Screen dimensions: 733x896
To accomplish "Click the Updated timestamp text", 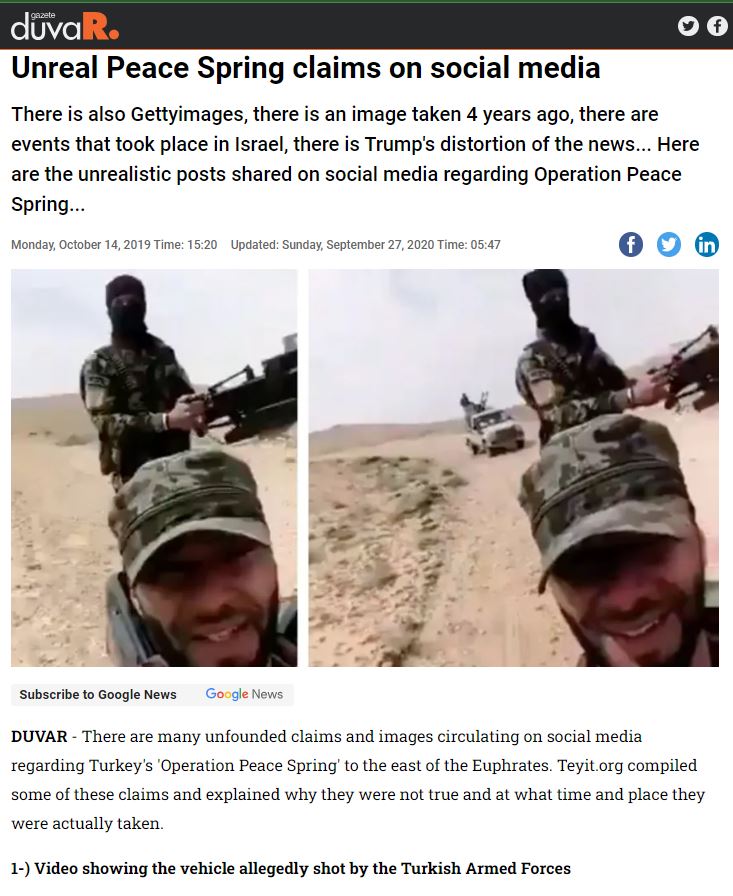I will [366, 245].
